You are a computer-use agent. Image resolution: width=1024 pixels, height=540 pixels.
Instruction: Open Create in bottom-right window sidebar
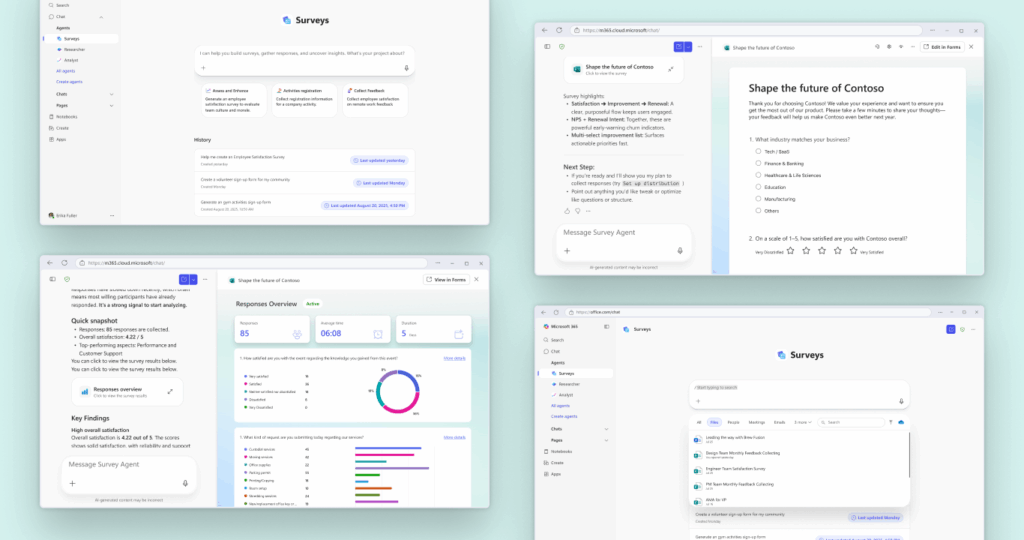point(553,463)
